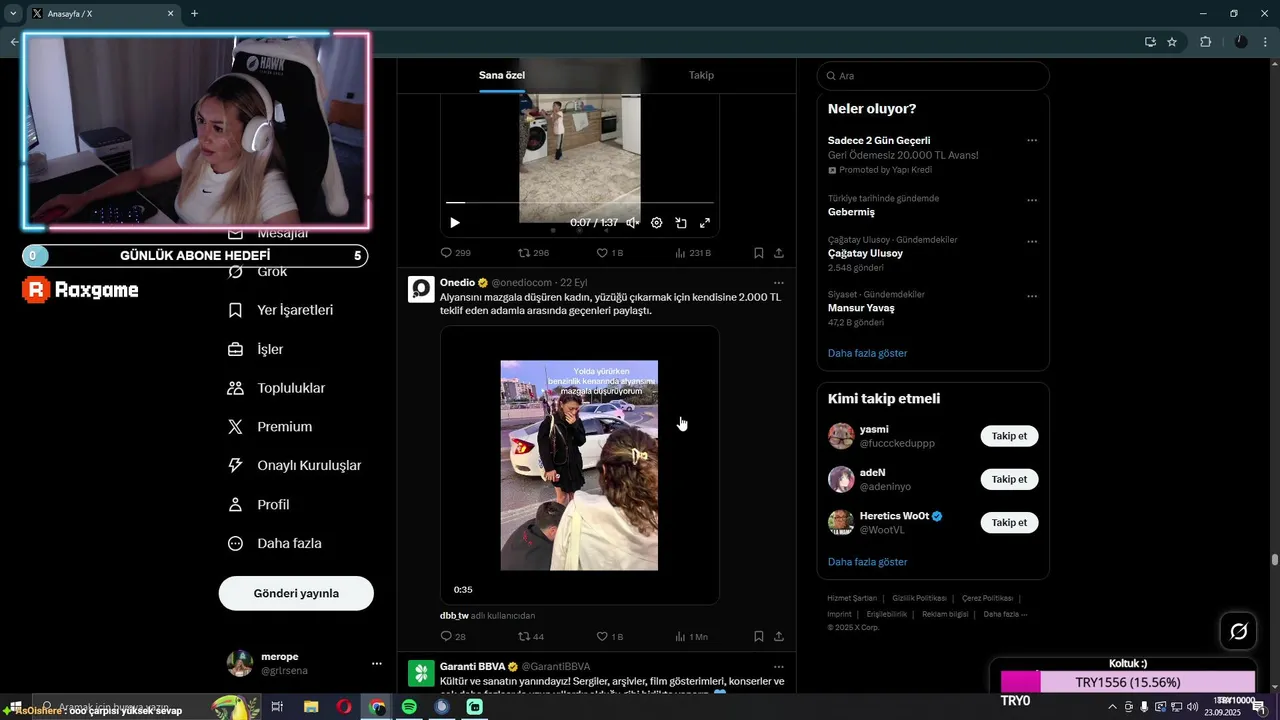Play the washing machine video
Viewport: 1280px width, 720px height.
coord(455,223)
